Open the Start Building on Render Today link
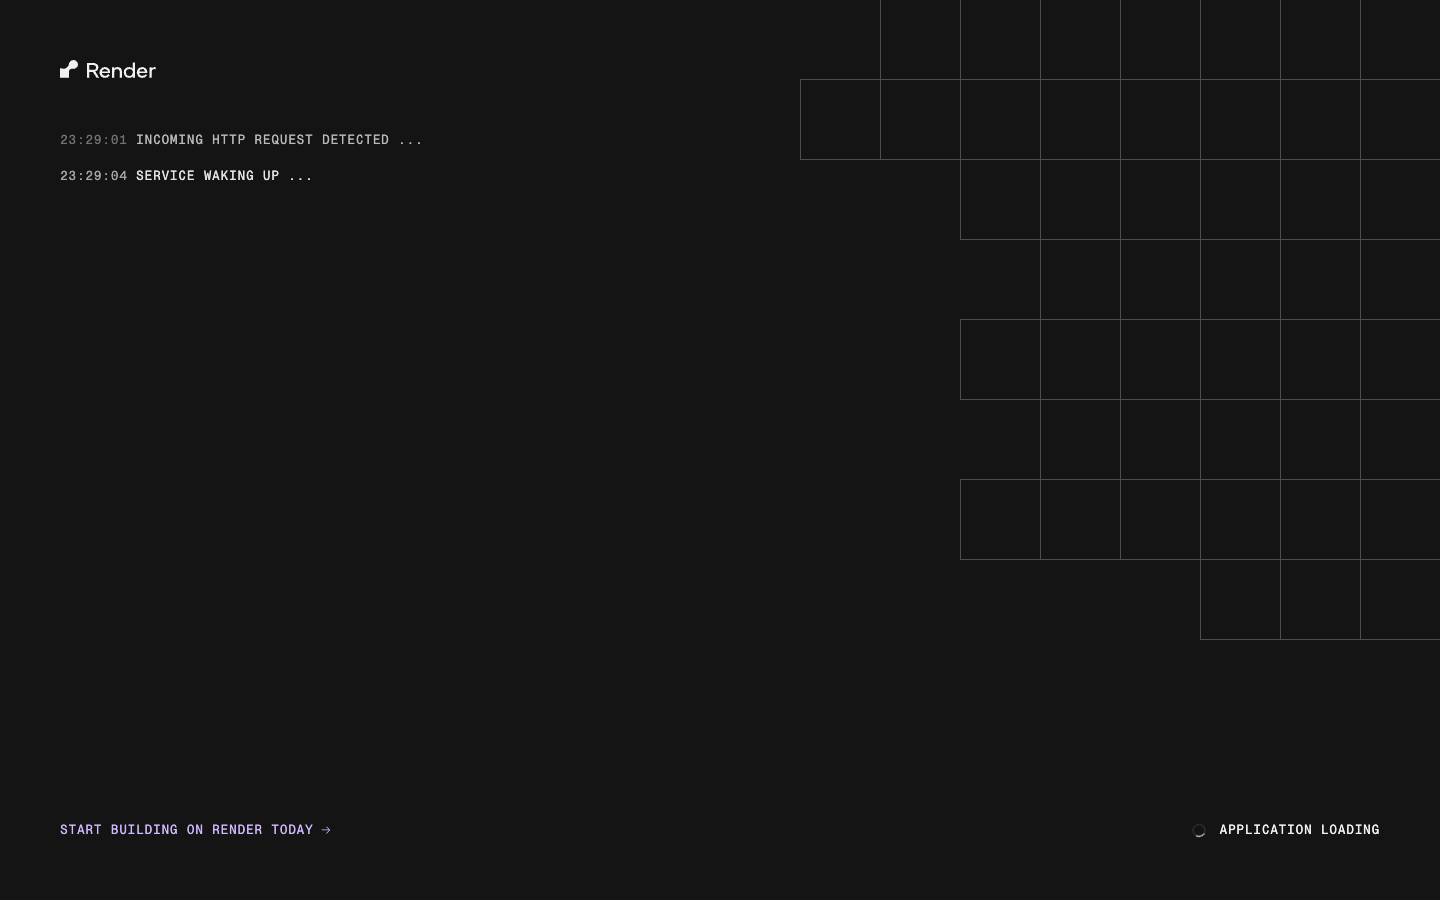 point(195,830)
